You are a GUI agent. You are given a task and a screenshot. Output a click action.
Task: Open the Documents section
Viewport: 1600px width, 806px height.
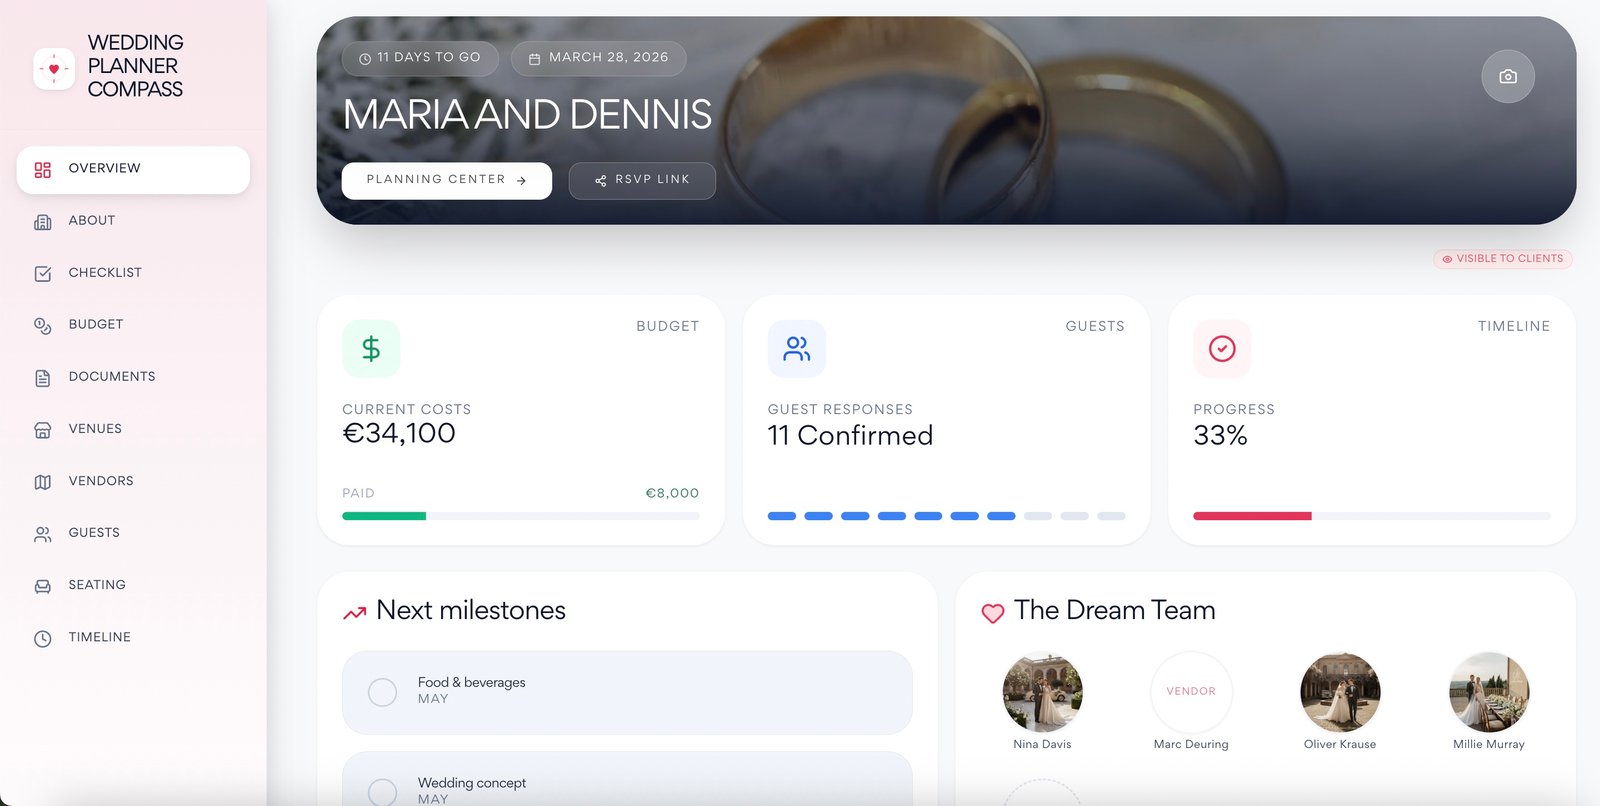[x=133, y=377]
